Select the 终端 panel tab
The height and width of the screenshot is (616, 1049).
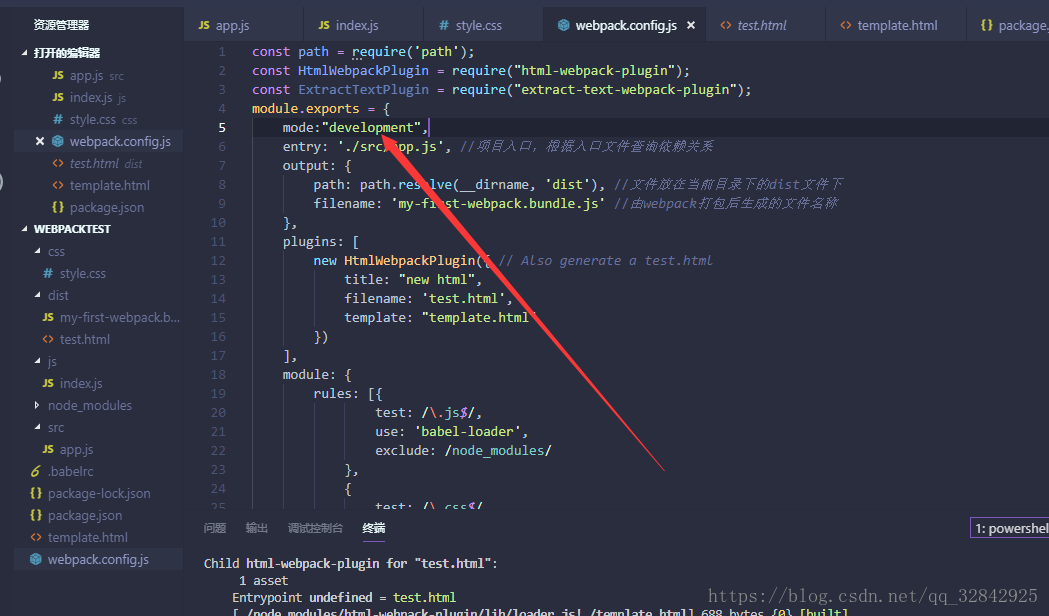click(x=374, y=528)
